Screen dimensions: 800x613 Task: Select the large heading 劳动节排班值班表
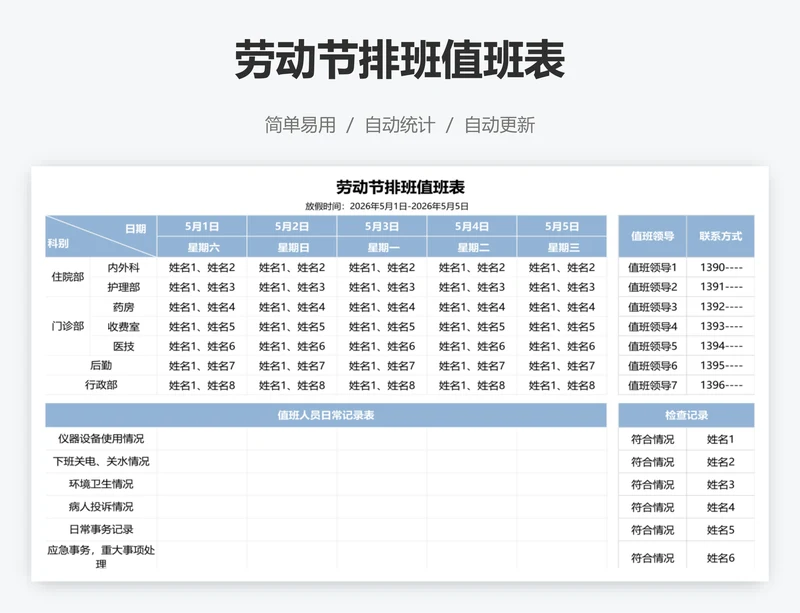[x=399, y=60]
